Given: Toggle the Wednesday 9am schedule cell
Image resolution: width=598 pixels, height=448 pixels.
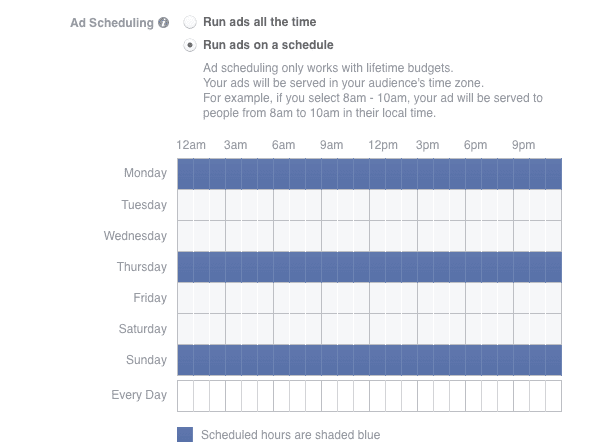Looking at the screenshot, I should coord(330,236).
